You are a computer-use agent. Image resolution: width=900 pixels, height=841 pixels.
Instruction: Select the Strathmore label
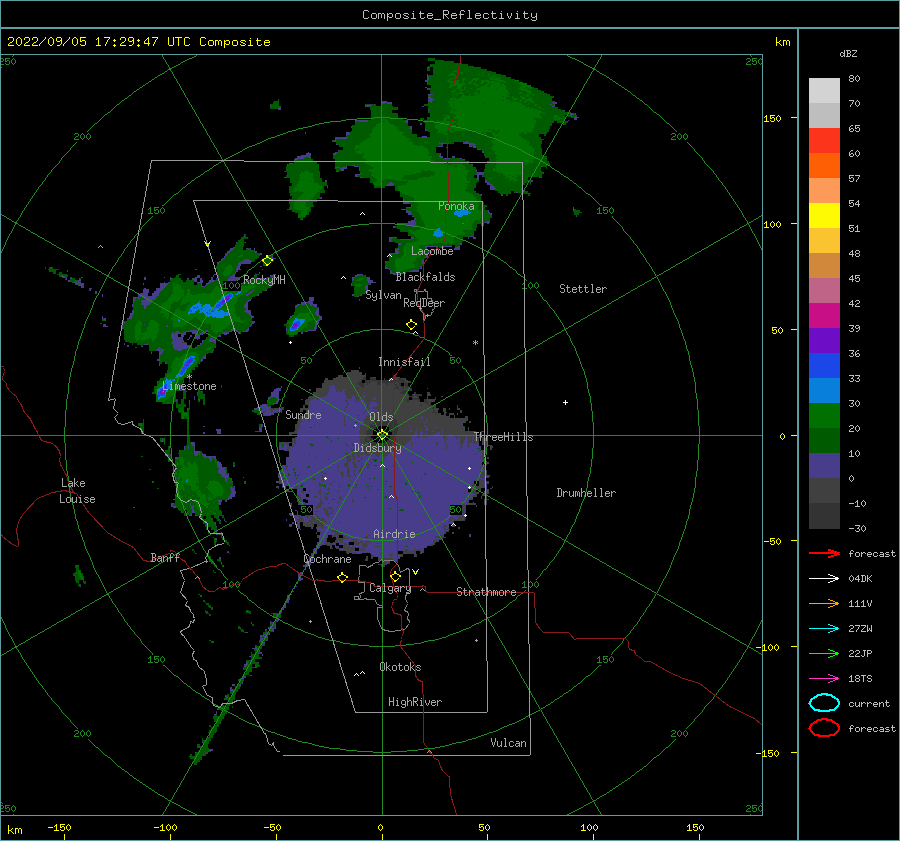click(x=486, y=592)
